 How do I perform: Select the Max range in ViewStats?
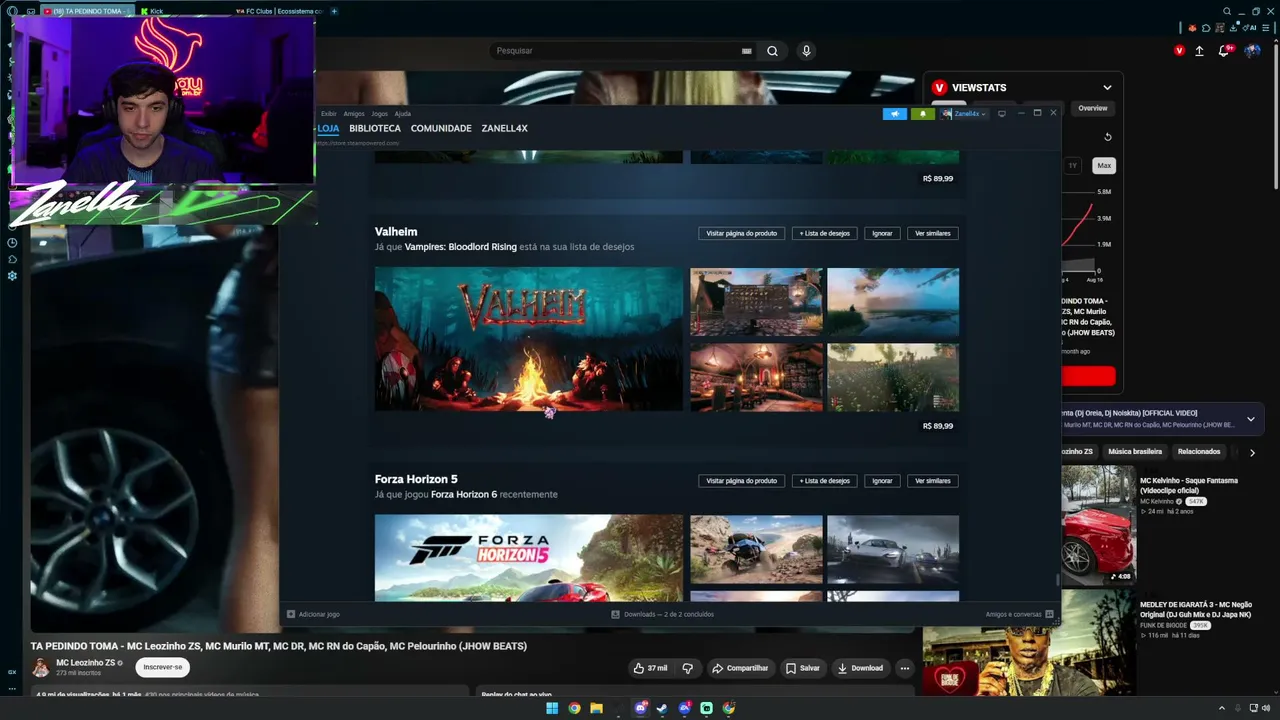point(1104,166)
